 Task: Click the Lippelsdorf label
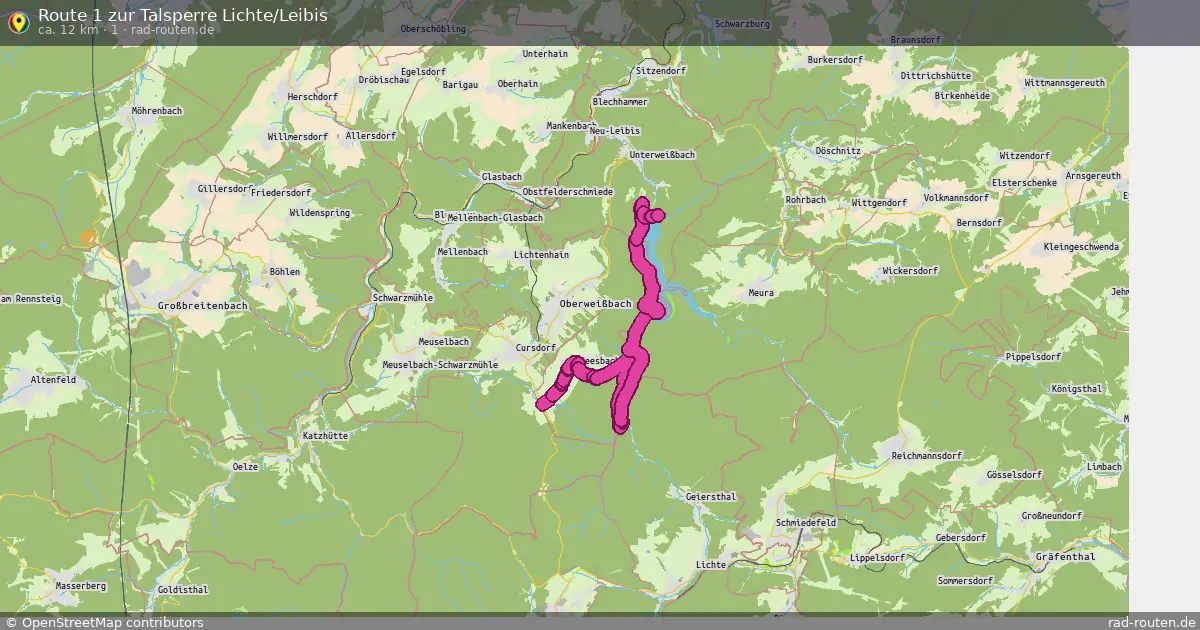(x=876, y=558)
